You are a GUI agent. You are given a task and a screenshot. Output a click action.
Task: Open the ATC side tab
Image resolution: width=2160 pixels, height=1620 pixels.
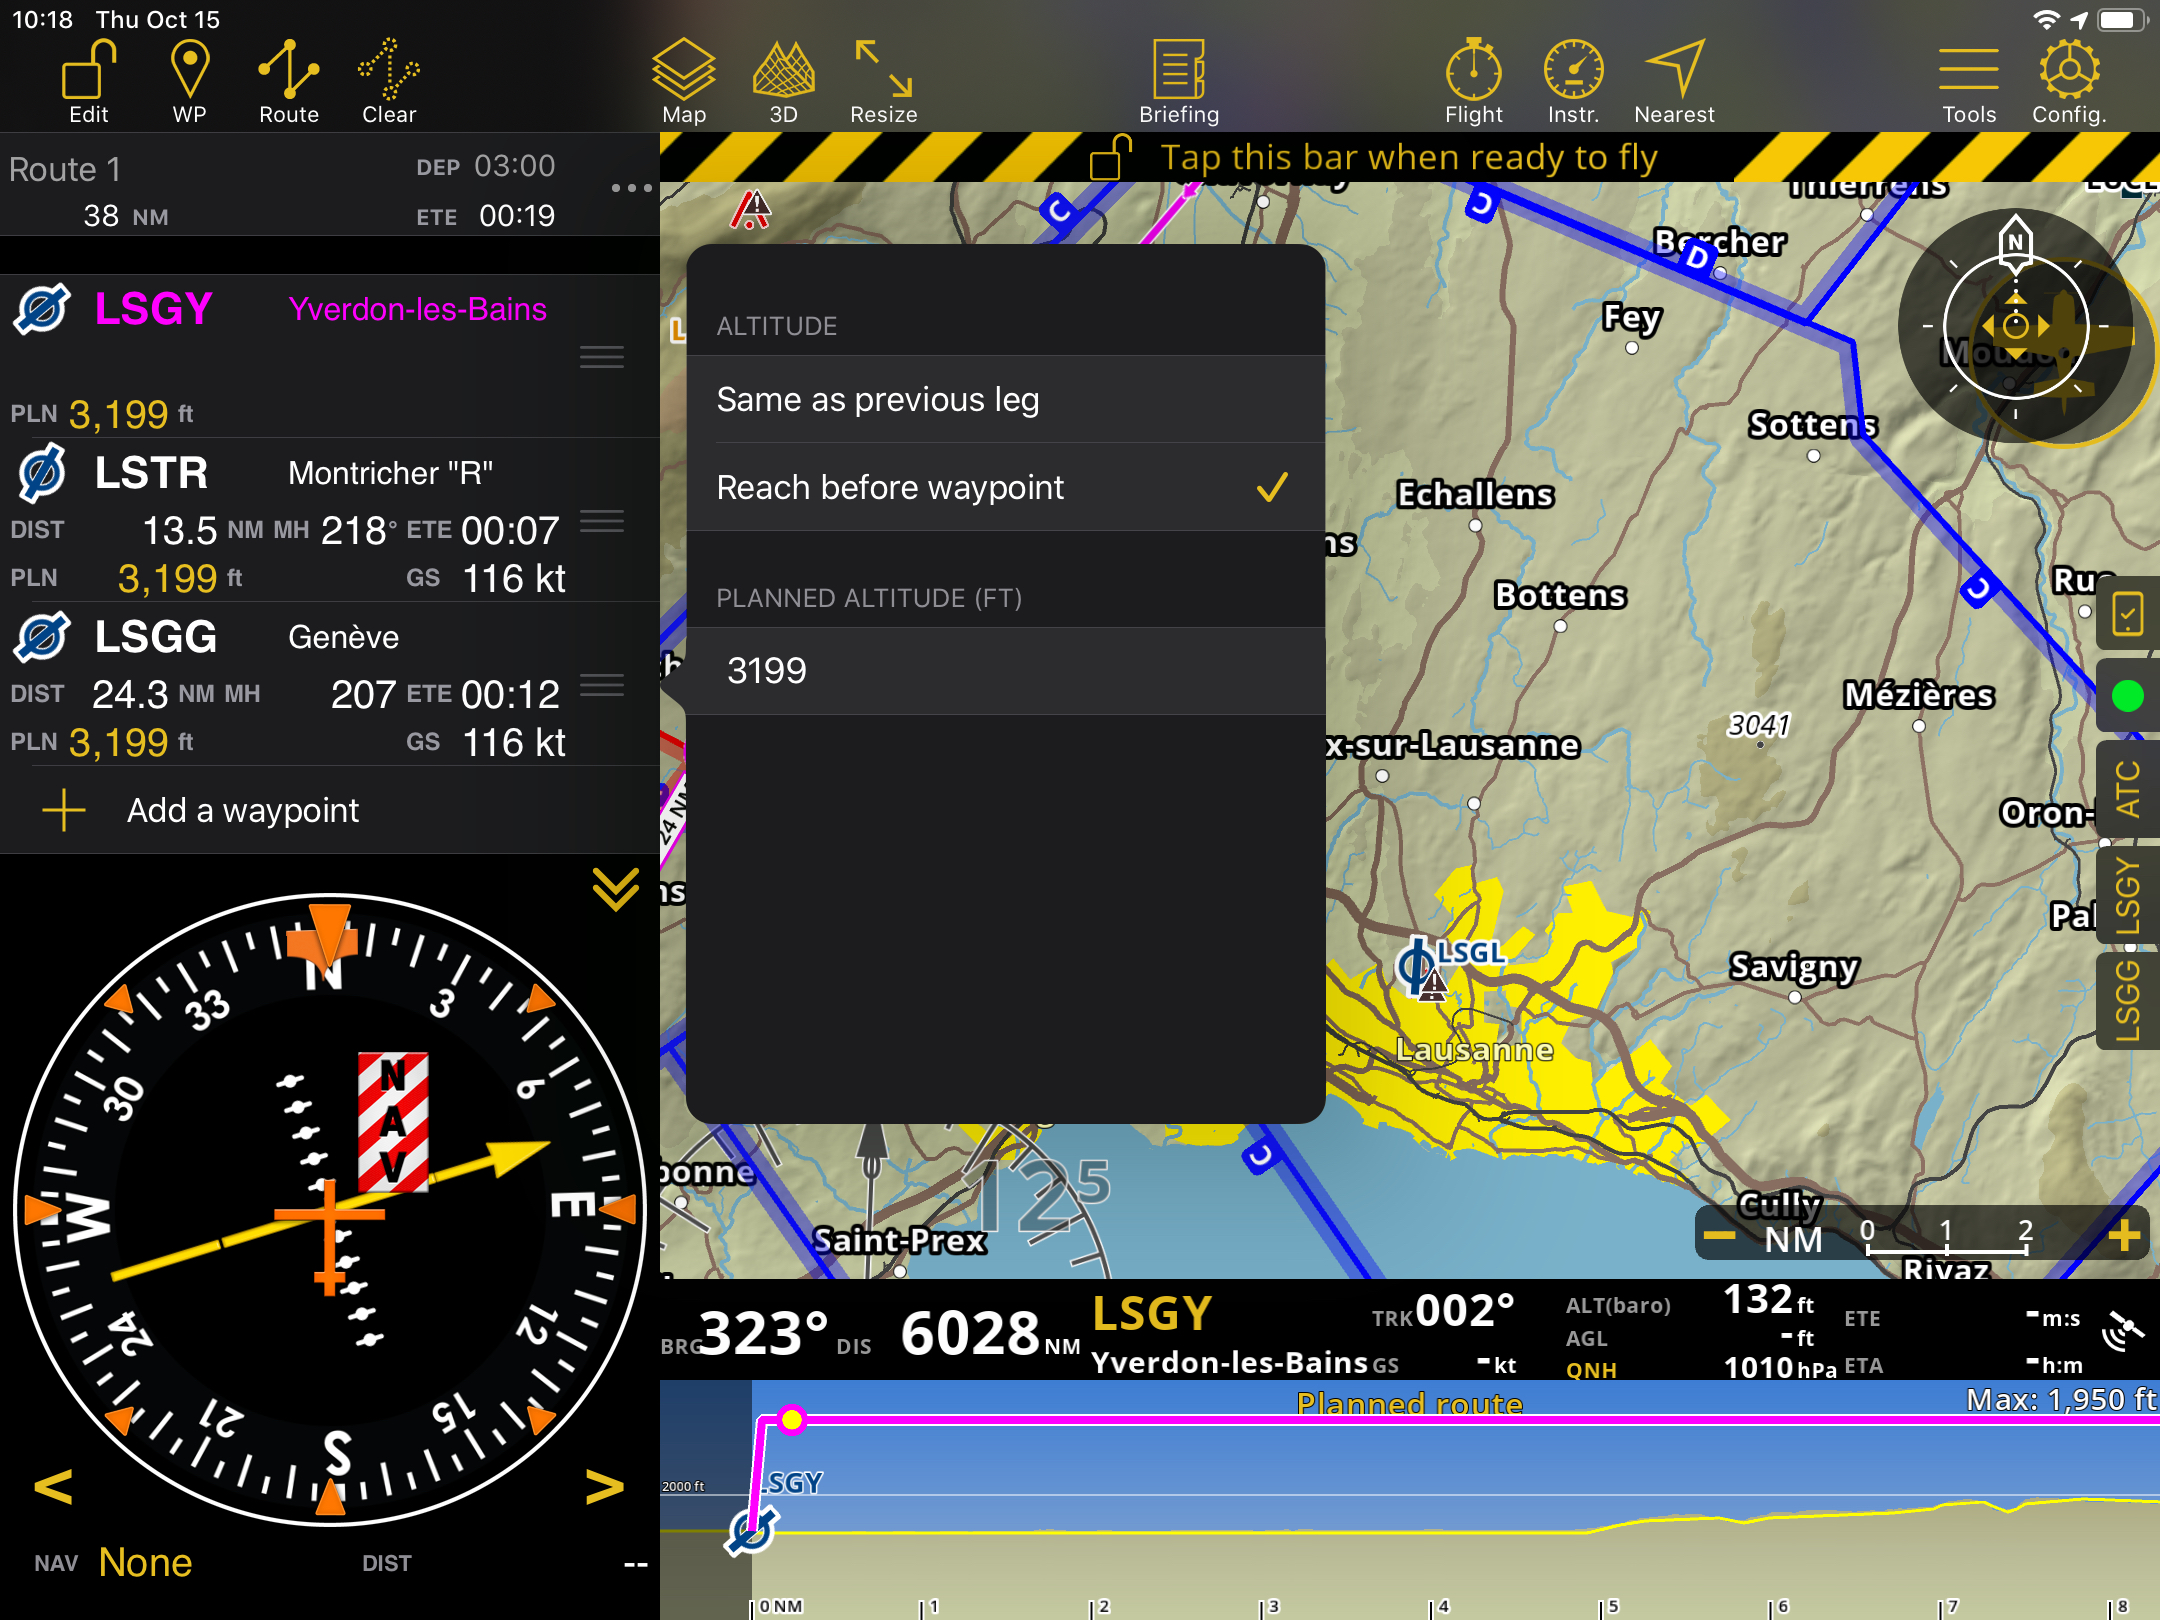[x=2128, y=790]
